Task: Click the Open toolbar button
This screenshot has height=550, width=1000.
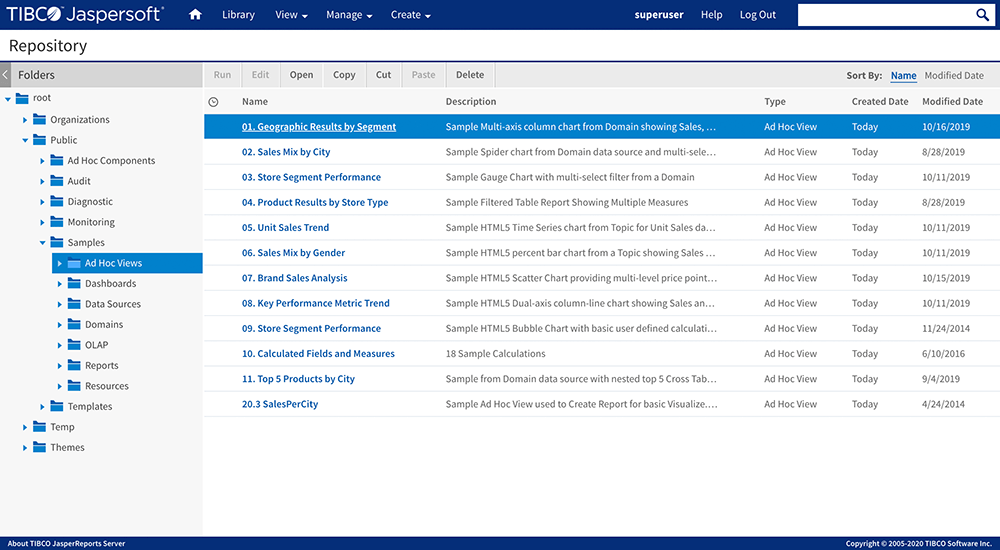Action: pyautogui.click(x=301, y=75)
